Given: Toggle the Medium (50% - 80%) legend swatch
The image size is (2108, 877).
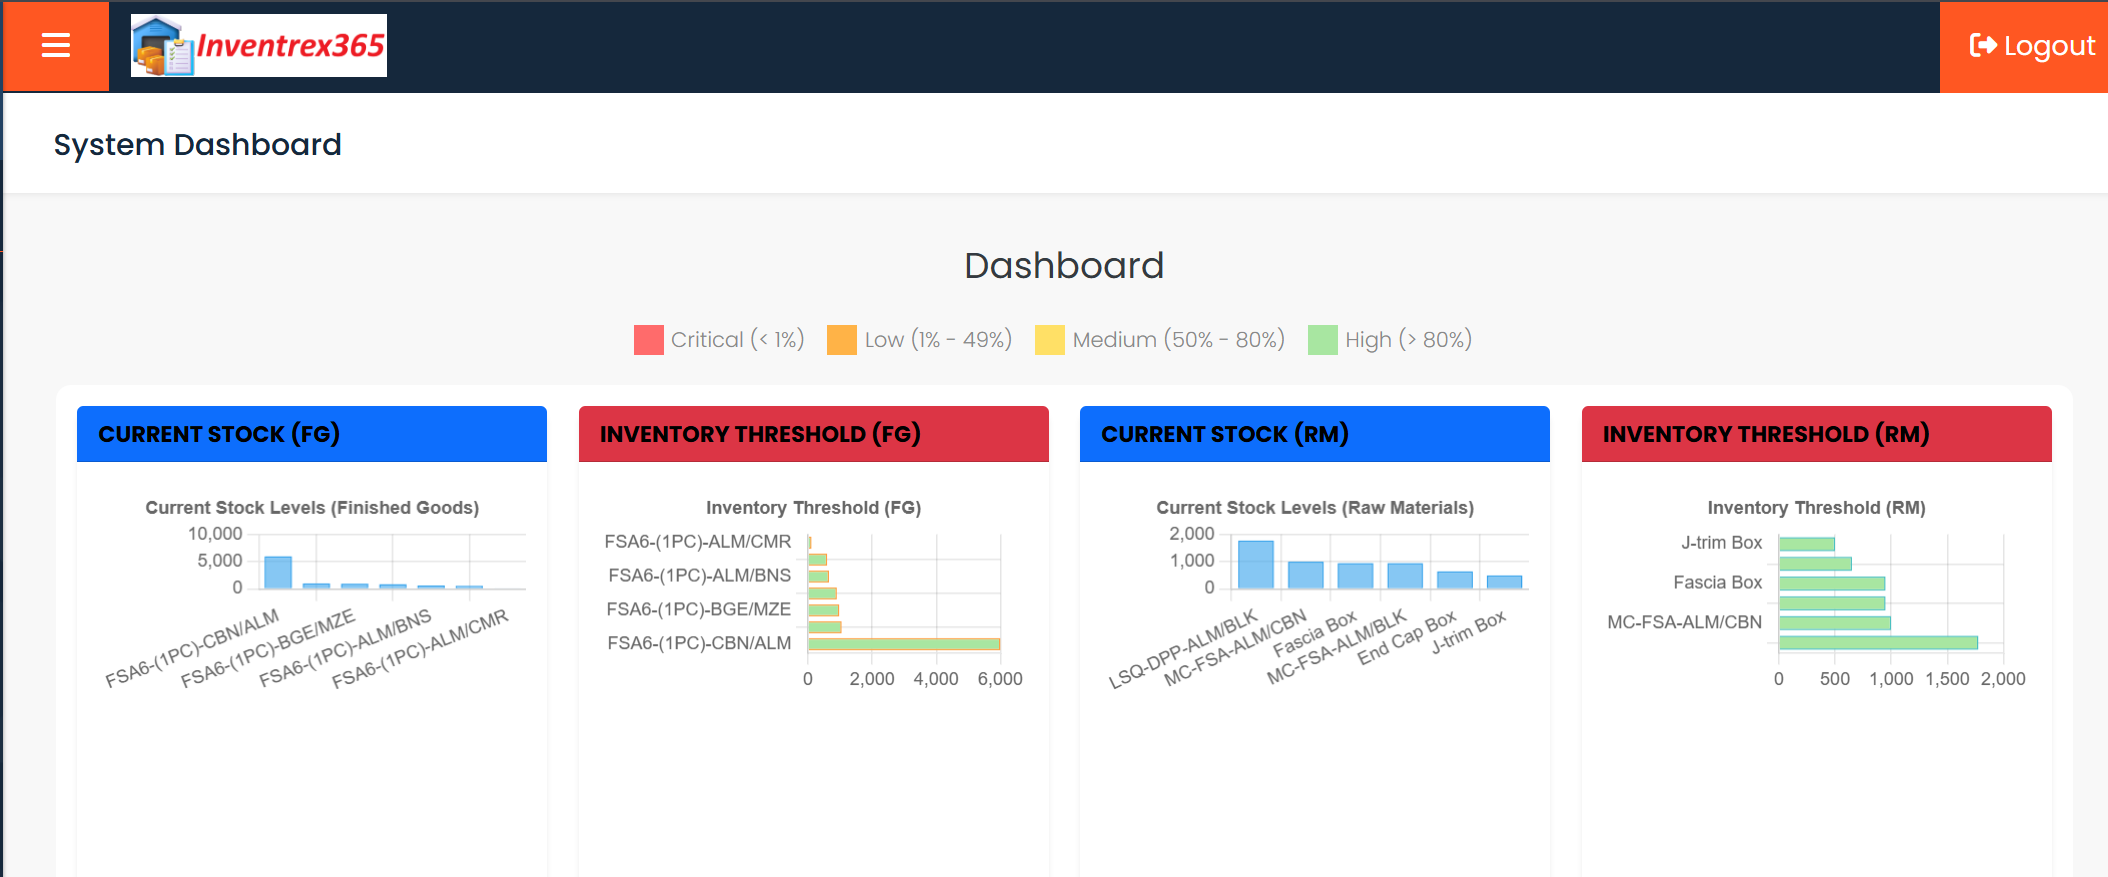Looking at the screenshot, I should (x=1050, y=340).
